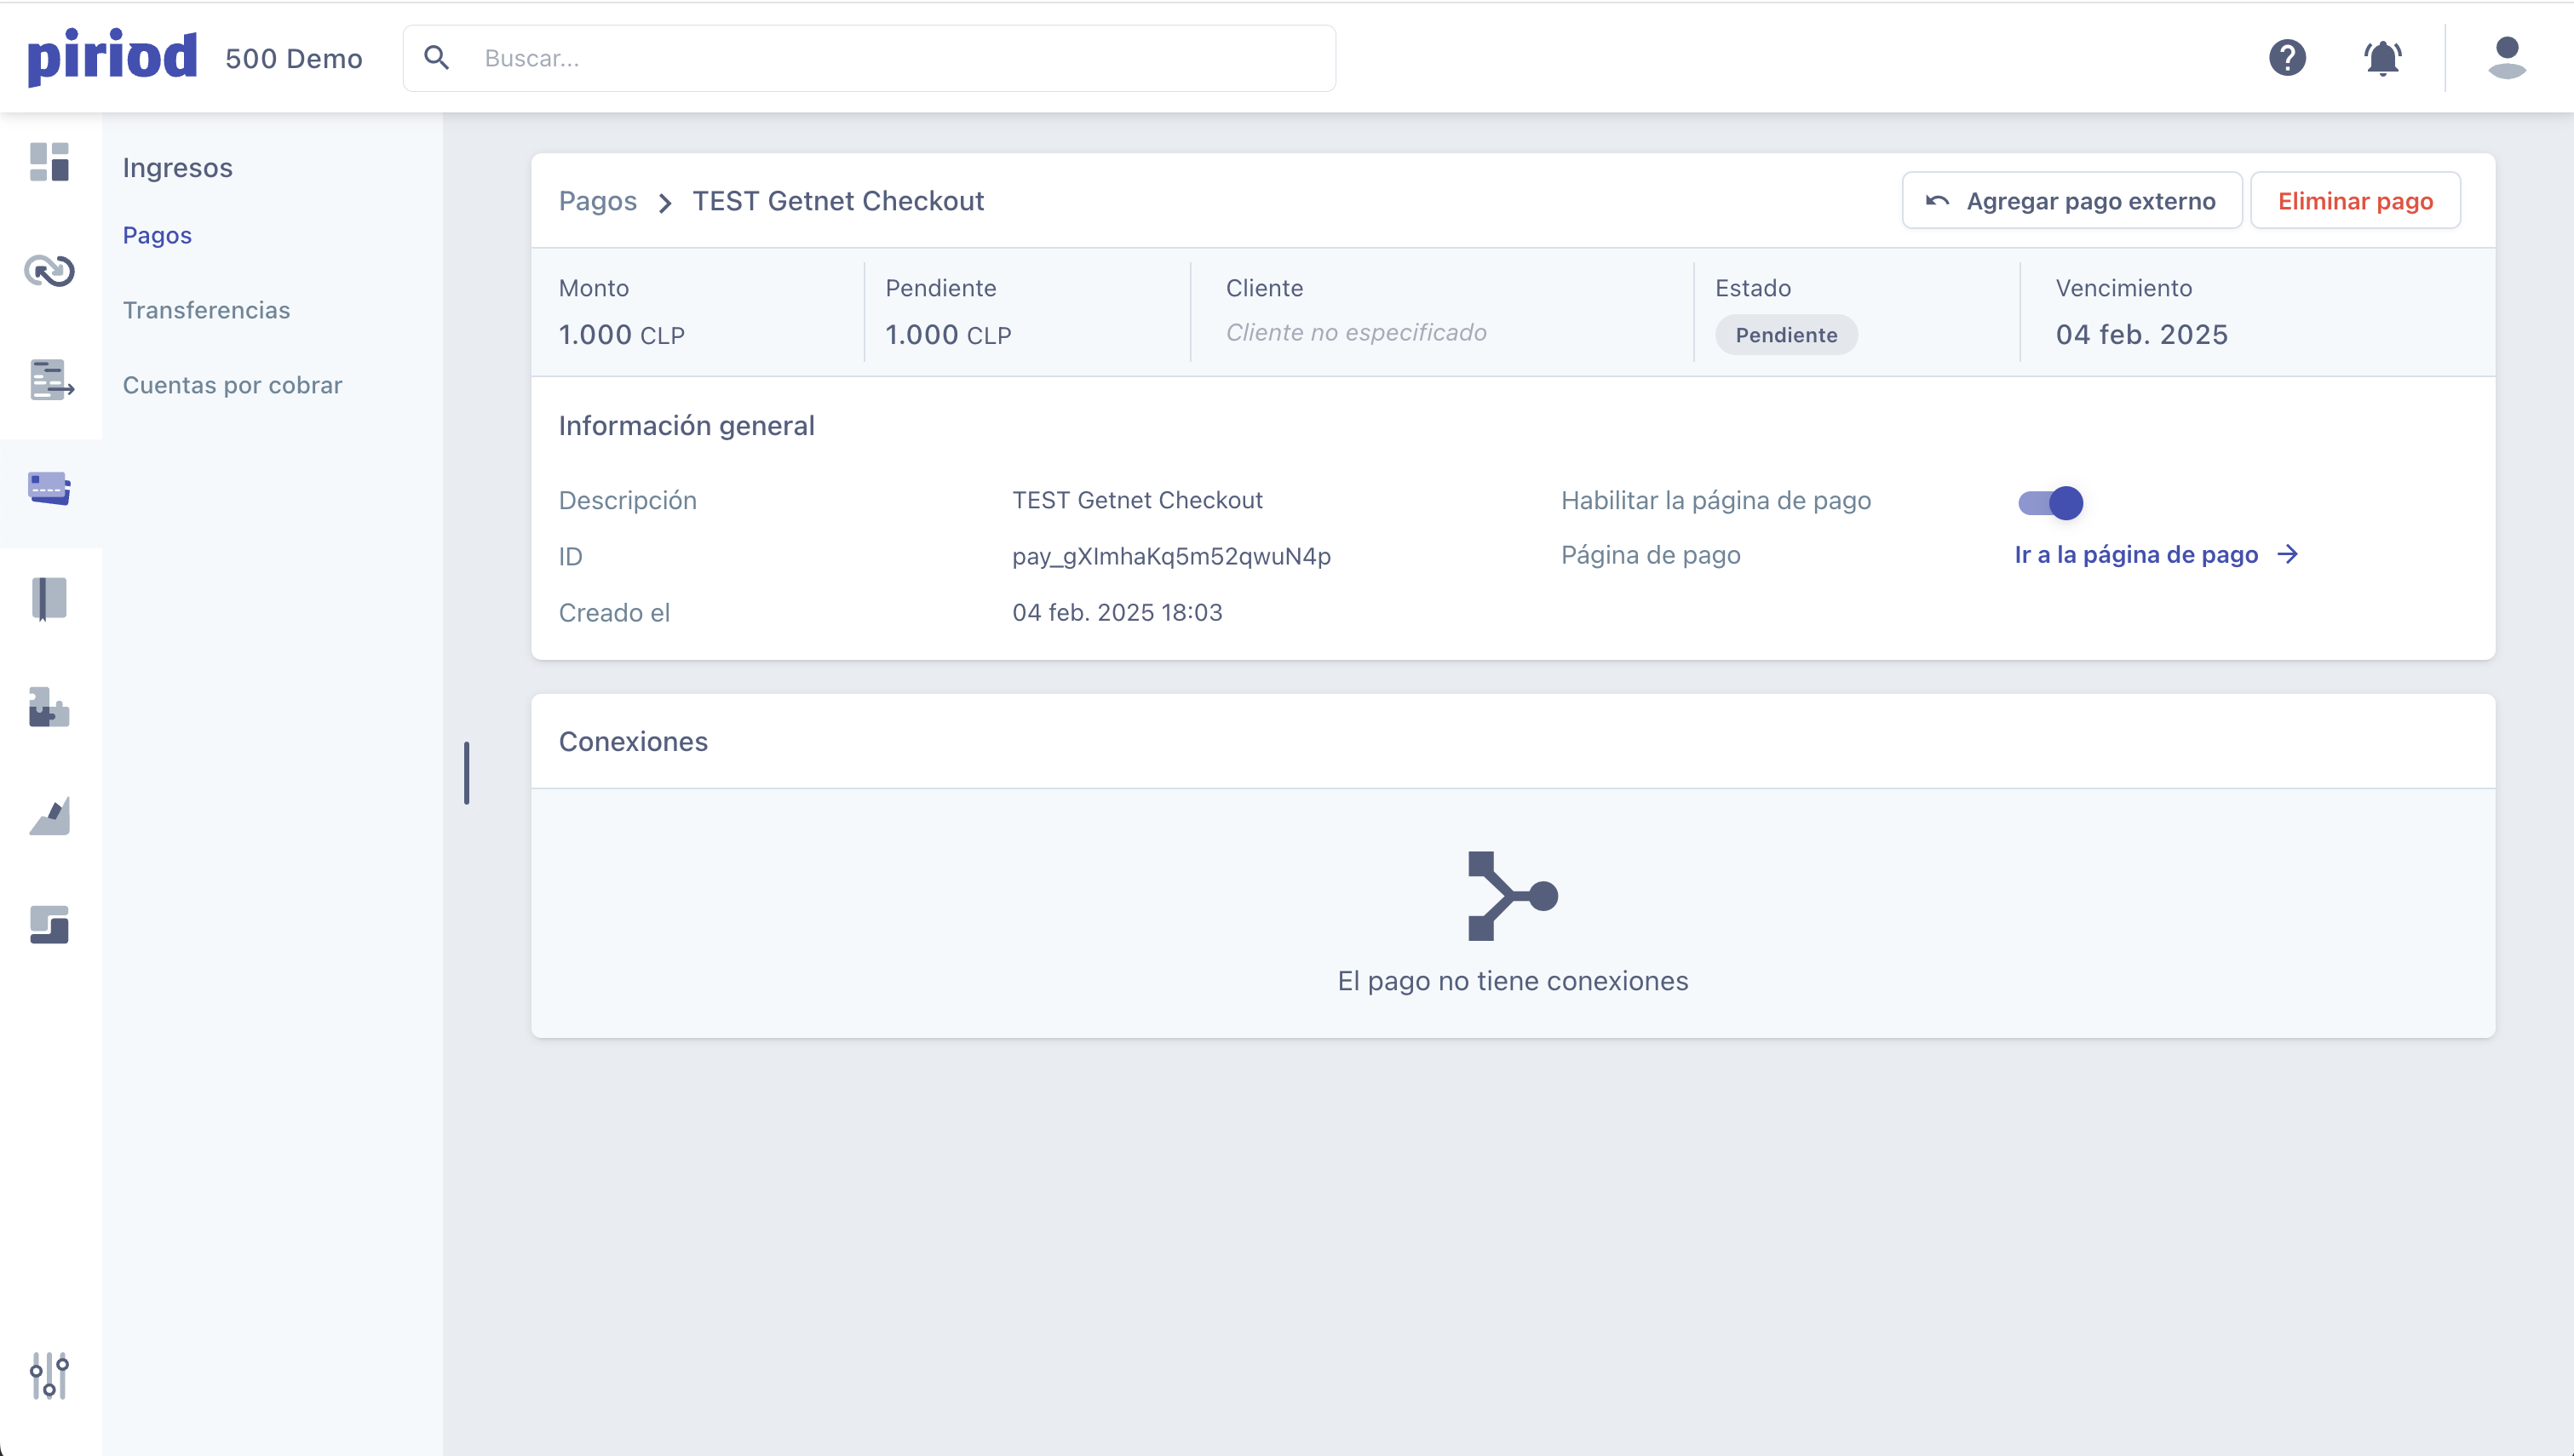Open the document transfer sidebar icon
This screenshot has width=2574, height=1456.
pos(51,380)
